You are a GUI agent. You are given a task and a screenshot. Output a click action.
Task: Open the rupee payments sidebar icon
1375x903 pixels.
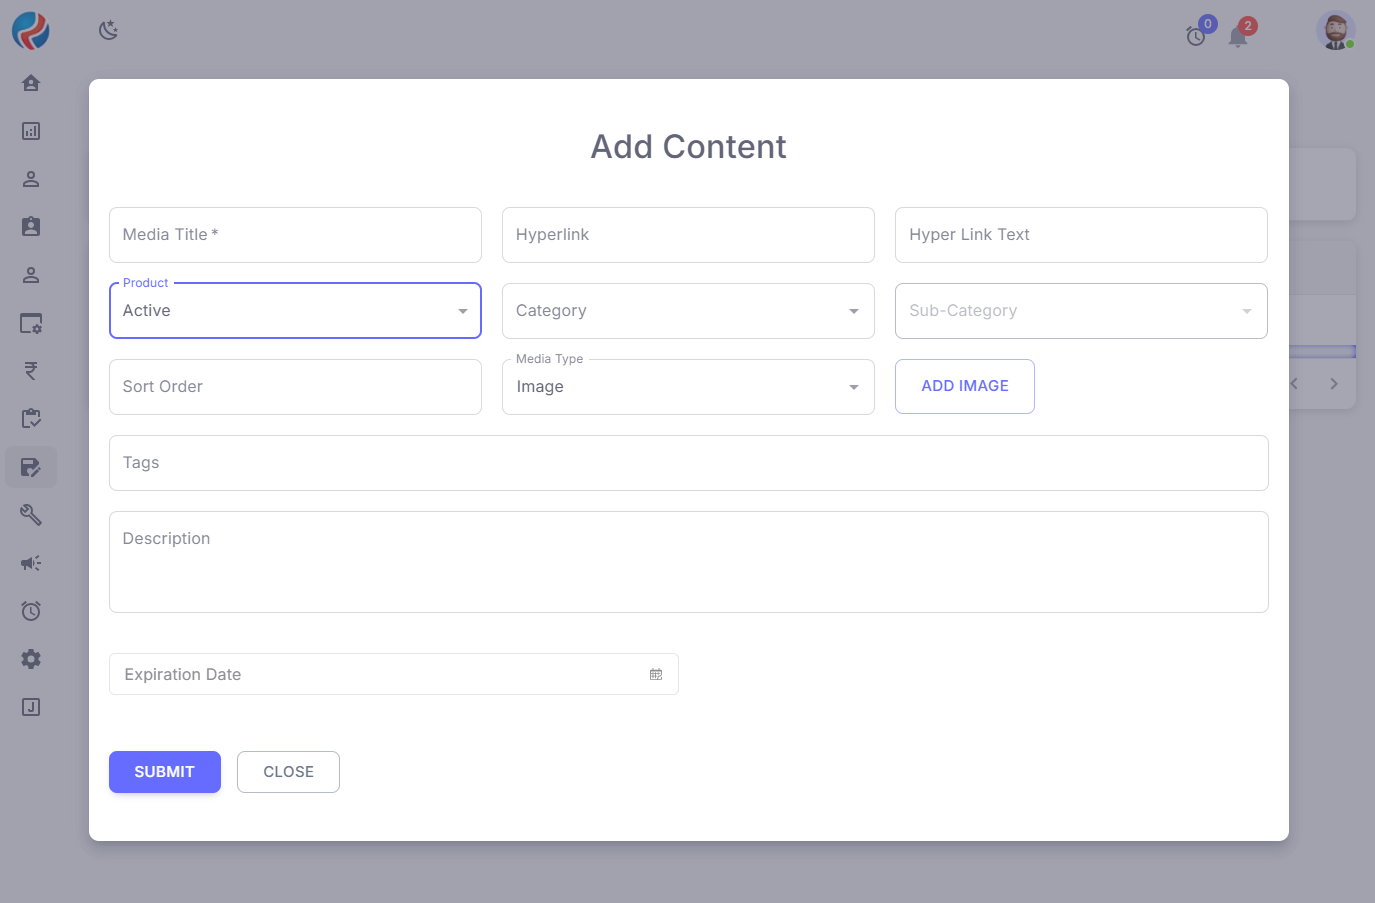(31, 371)
